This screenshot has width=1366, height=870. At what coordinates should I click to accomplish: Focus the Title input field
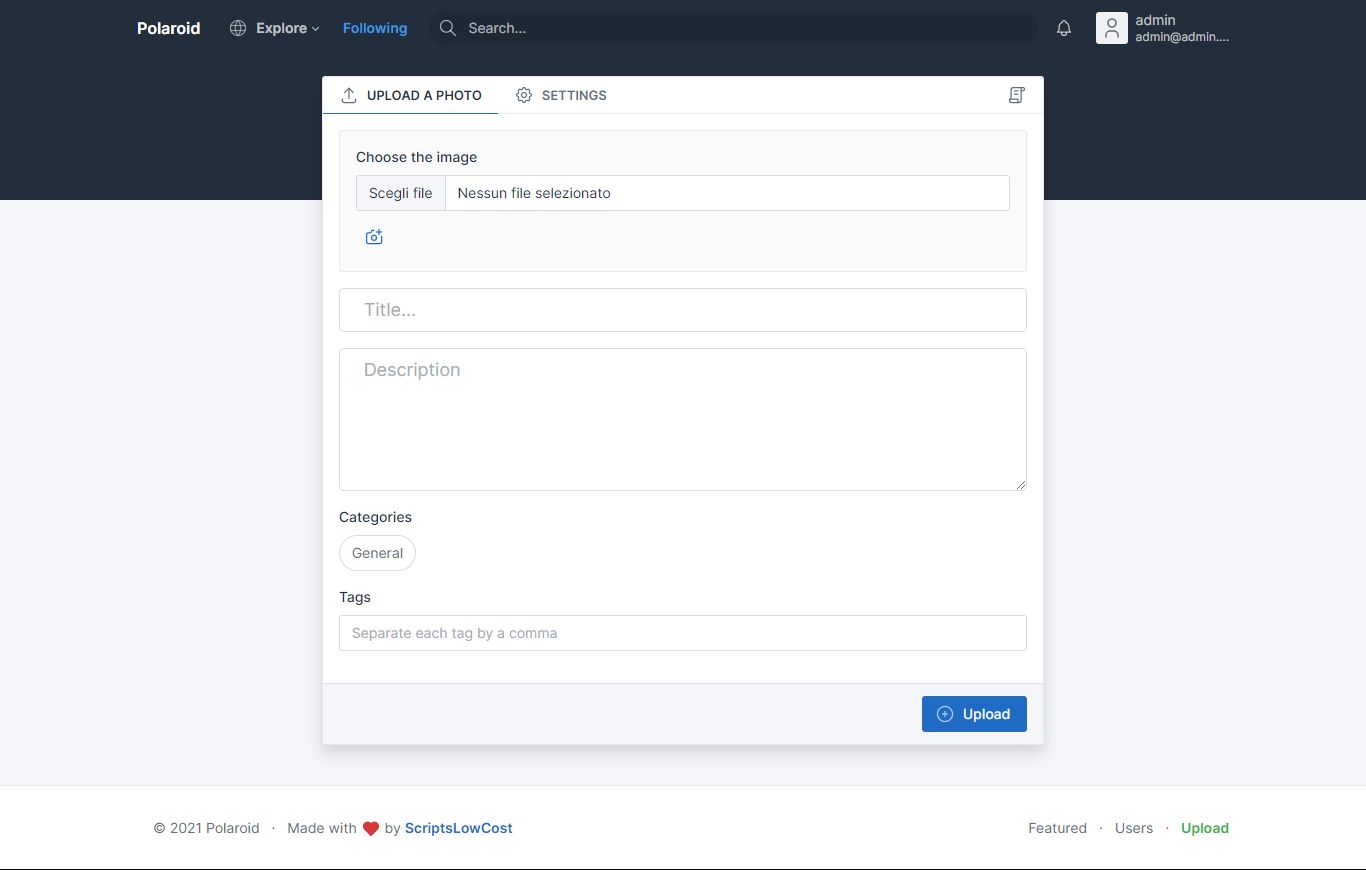click(682, 310)
